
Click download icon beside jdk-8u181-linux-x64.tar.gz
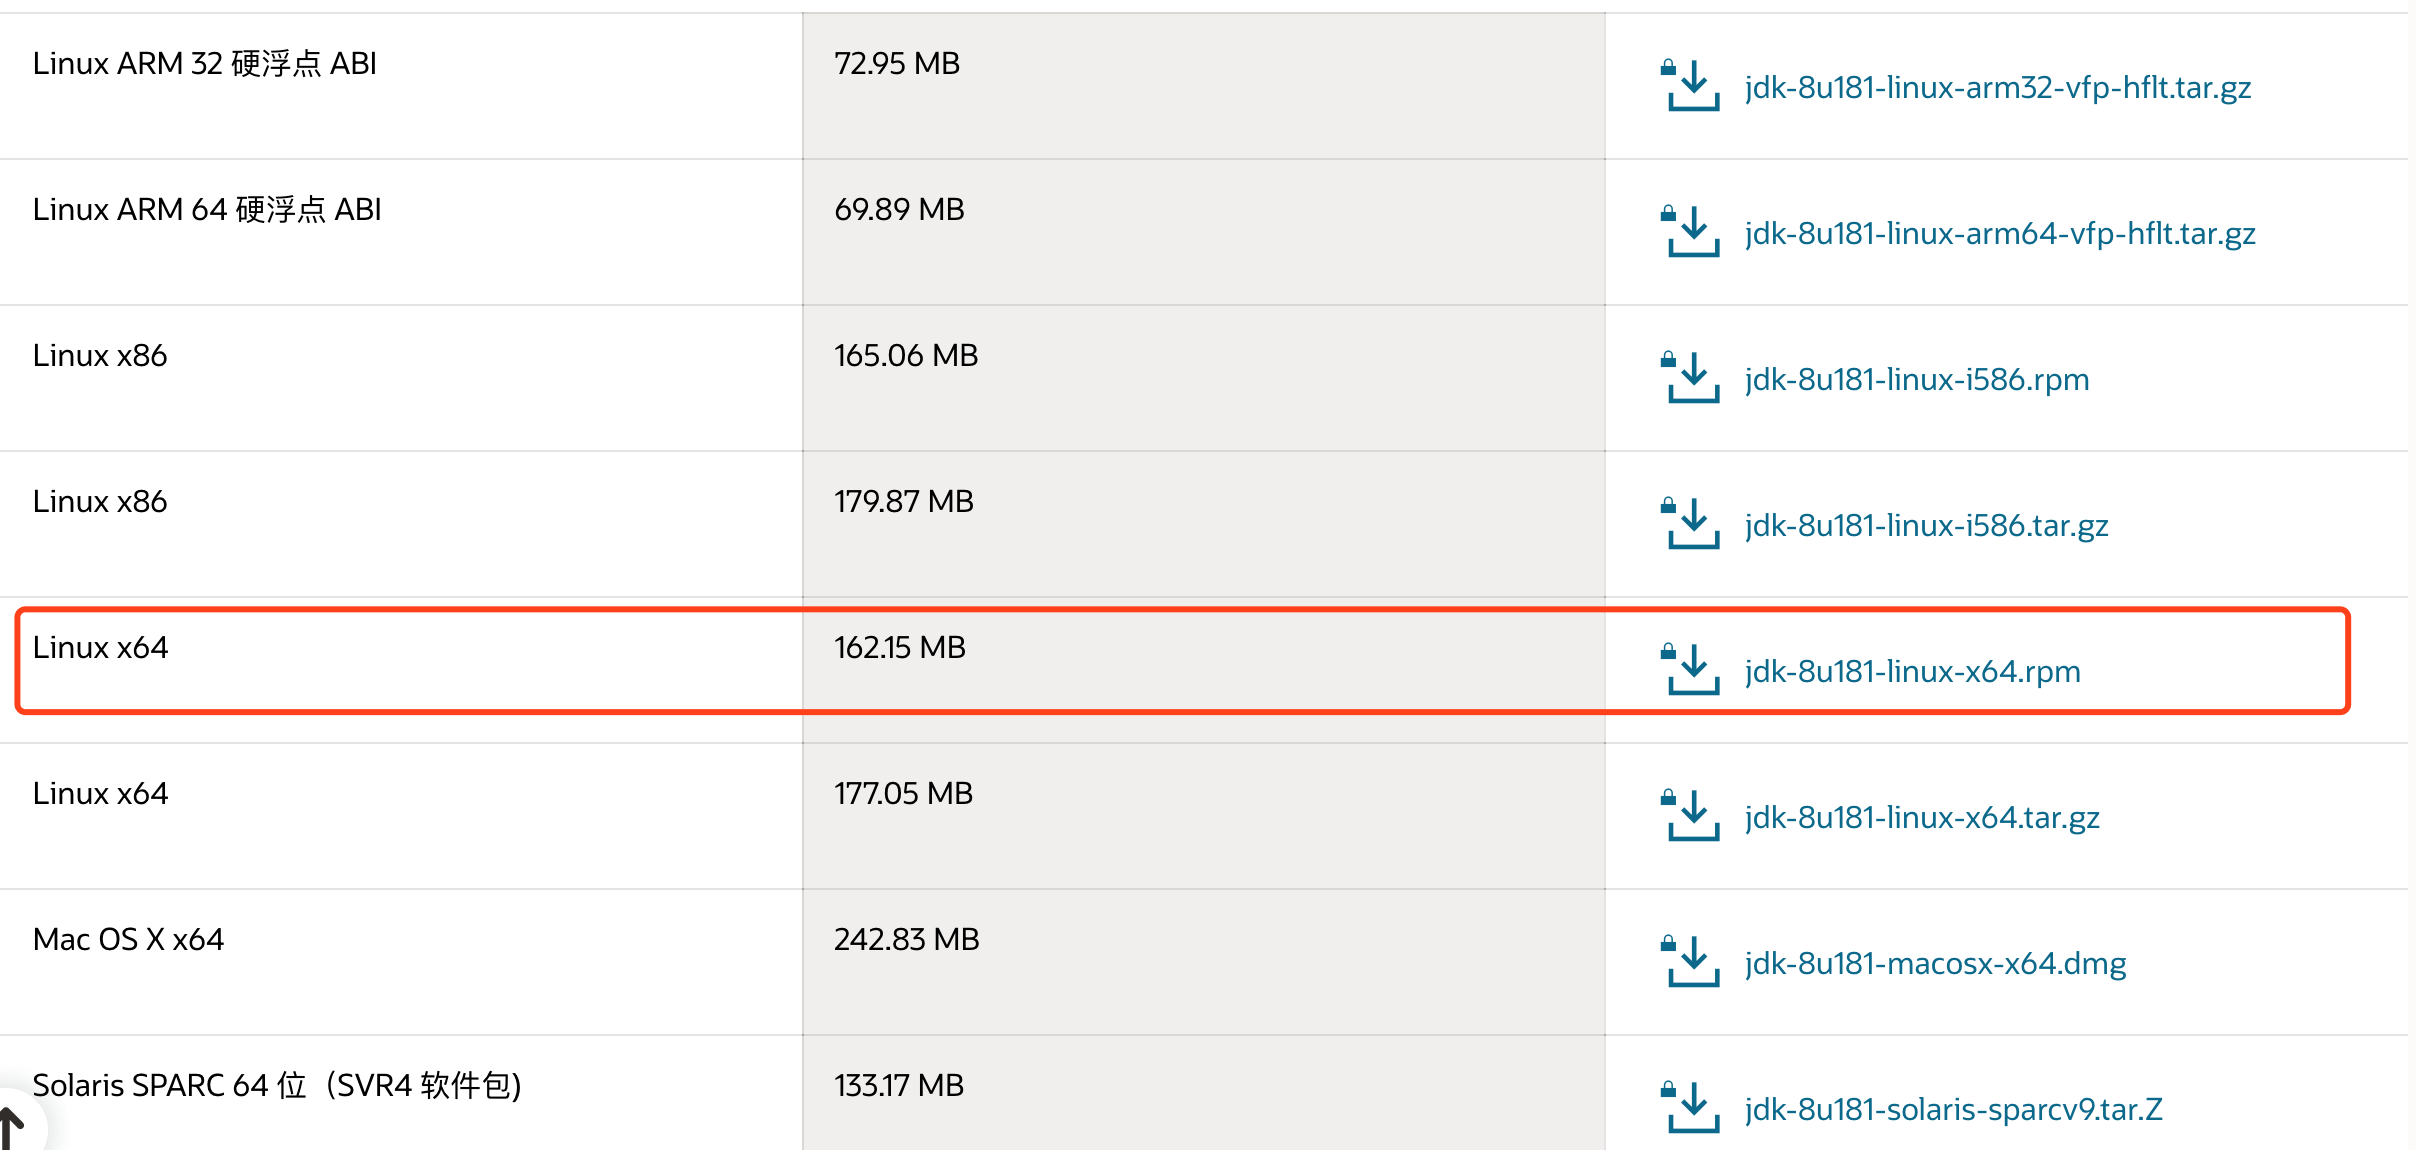1691,816
